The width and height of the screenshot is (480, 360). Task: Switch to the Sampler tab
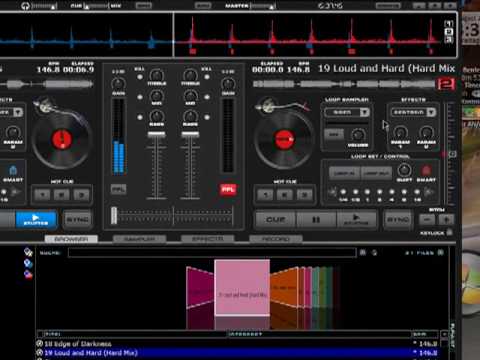139,239
